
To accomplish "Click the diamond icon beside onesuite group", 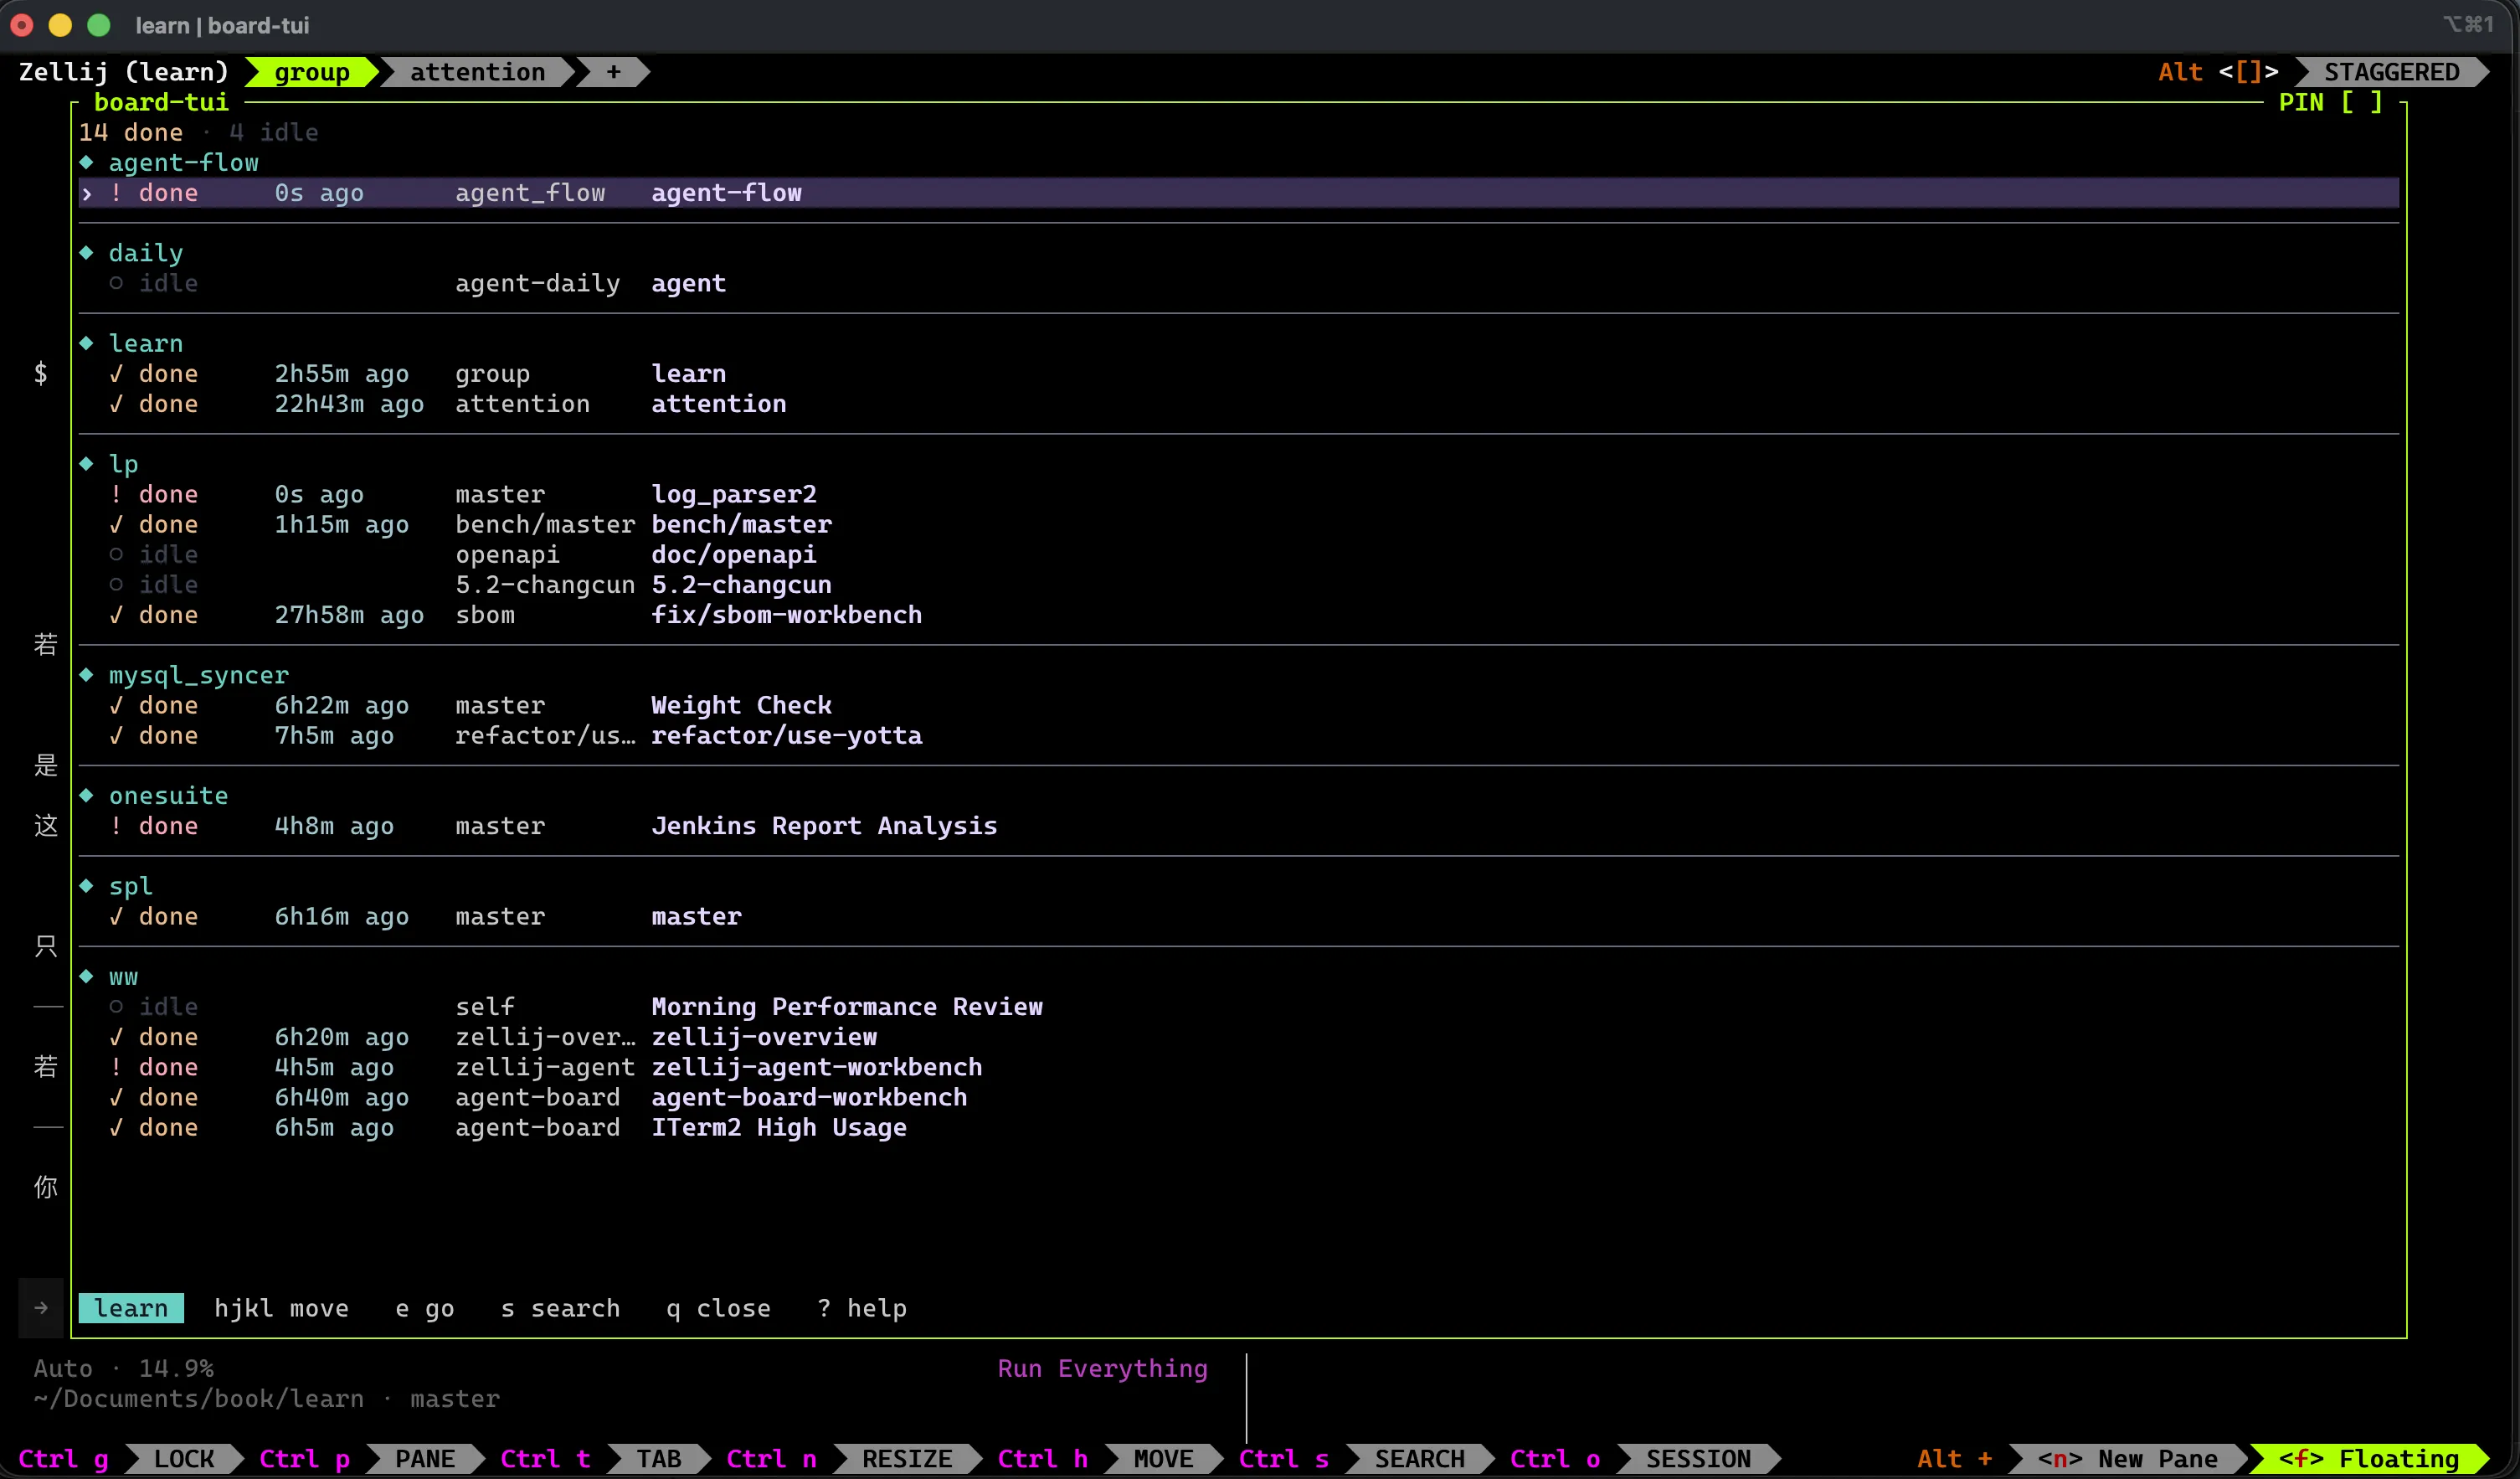I will [x=87, y=796].
